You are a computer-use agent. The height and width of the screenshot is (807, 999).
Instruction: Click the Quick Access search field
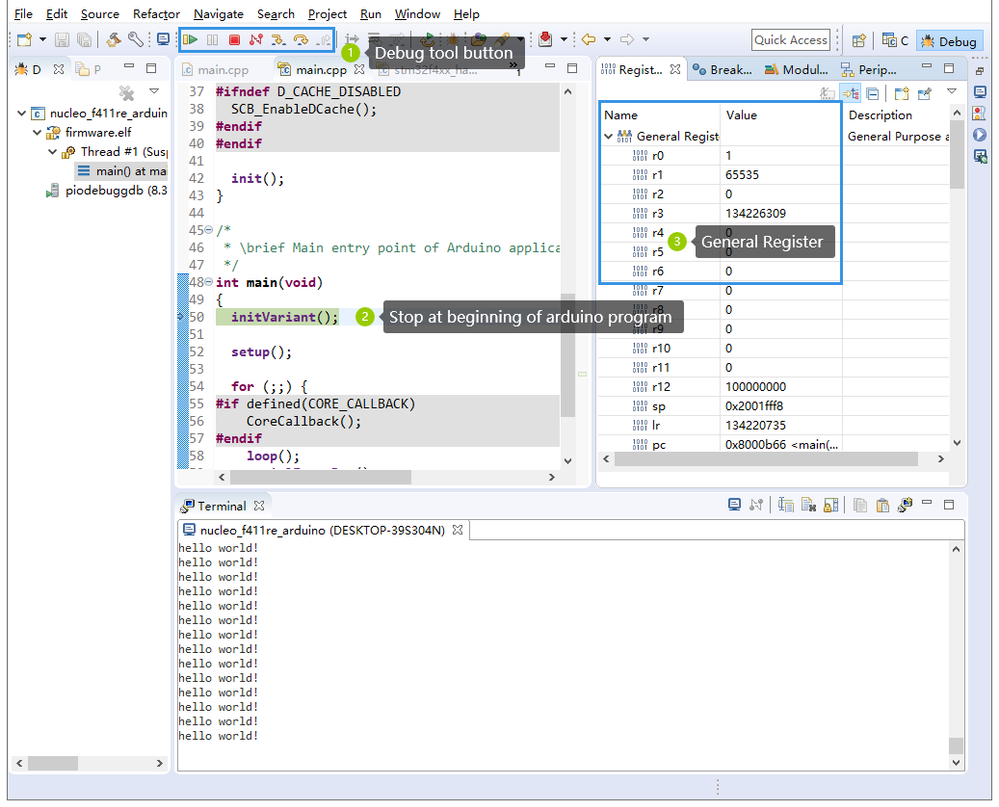pyautogui.click(x=791, y=40)
